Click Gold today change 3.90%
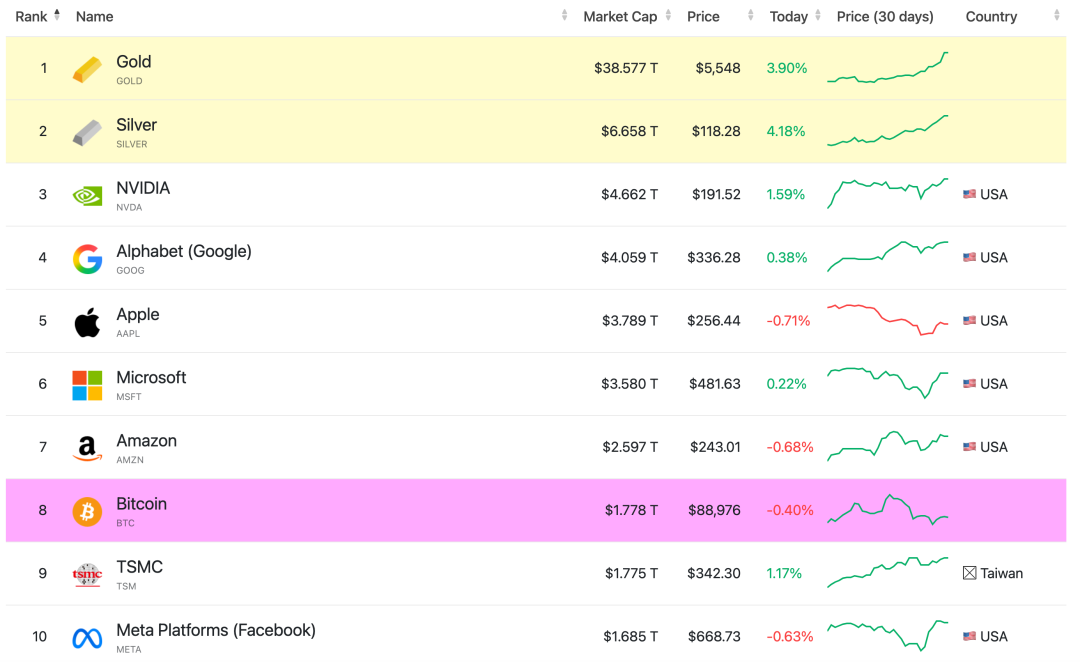The height and width of the screenshot is (662, 1080). [787, 68]
